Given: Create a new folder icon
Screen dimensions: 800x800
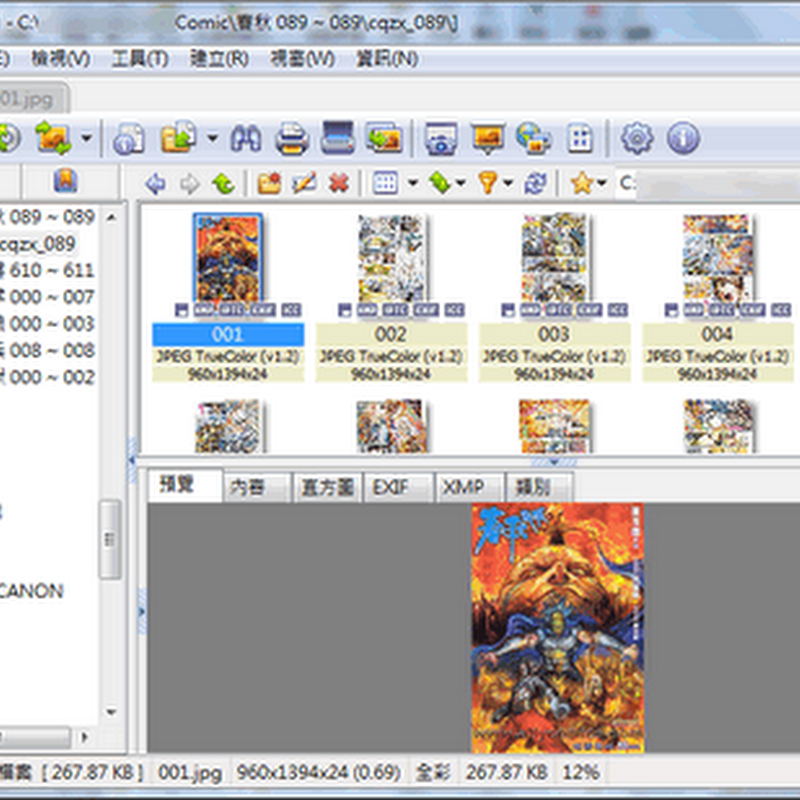Looking at the screenshot, I should (269, 183).
